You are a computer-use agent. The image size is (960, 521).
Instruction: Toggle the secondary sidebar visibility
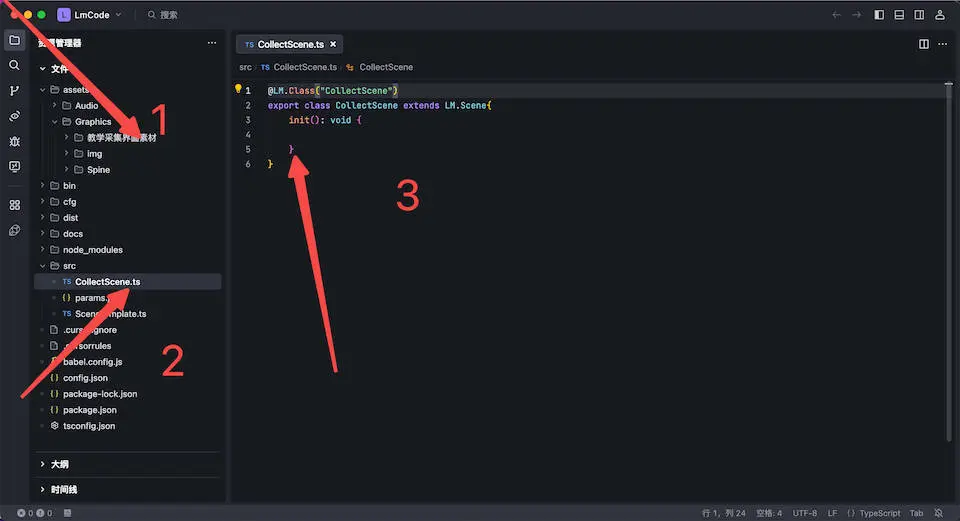point(919,15)
